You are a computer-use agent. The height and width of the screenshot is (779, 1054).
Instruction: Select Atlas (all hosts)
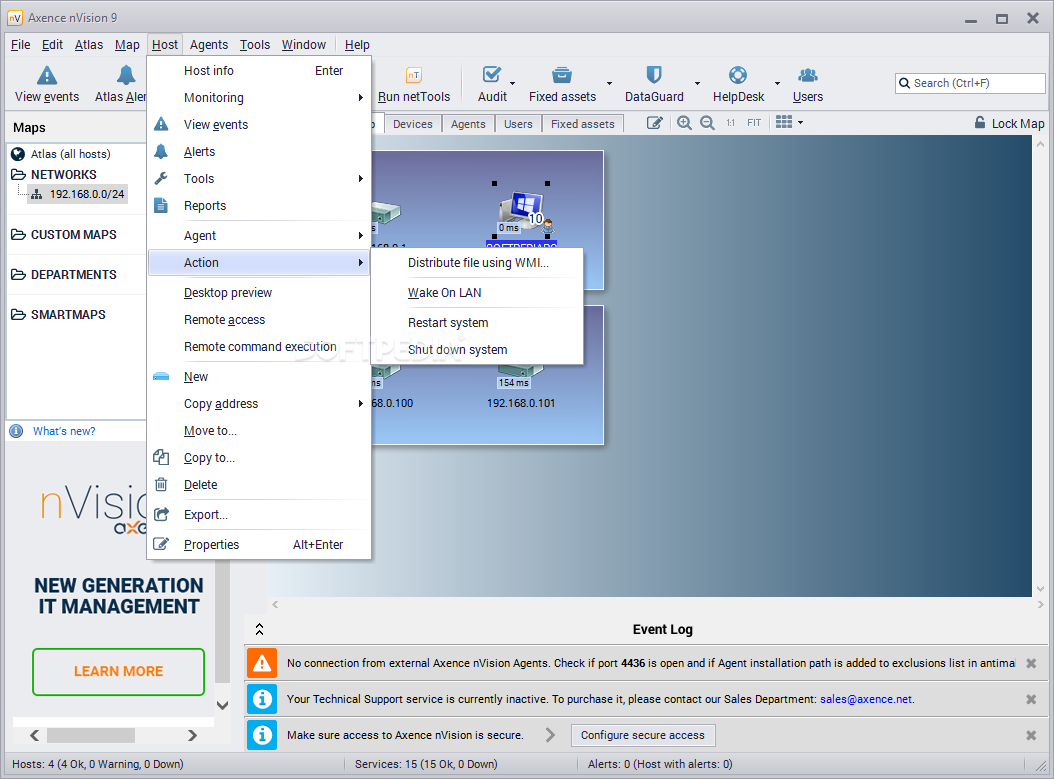point(71,154)
